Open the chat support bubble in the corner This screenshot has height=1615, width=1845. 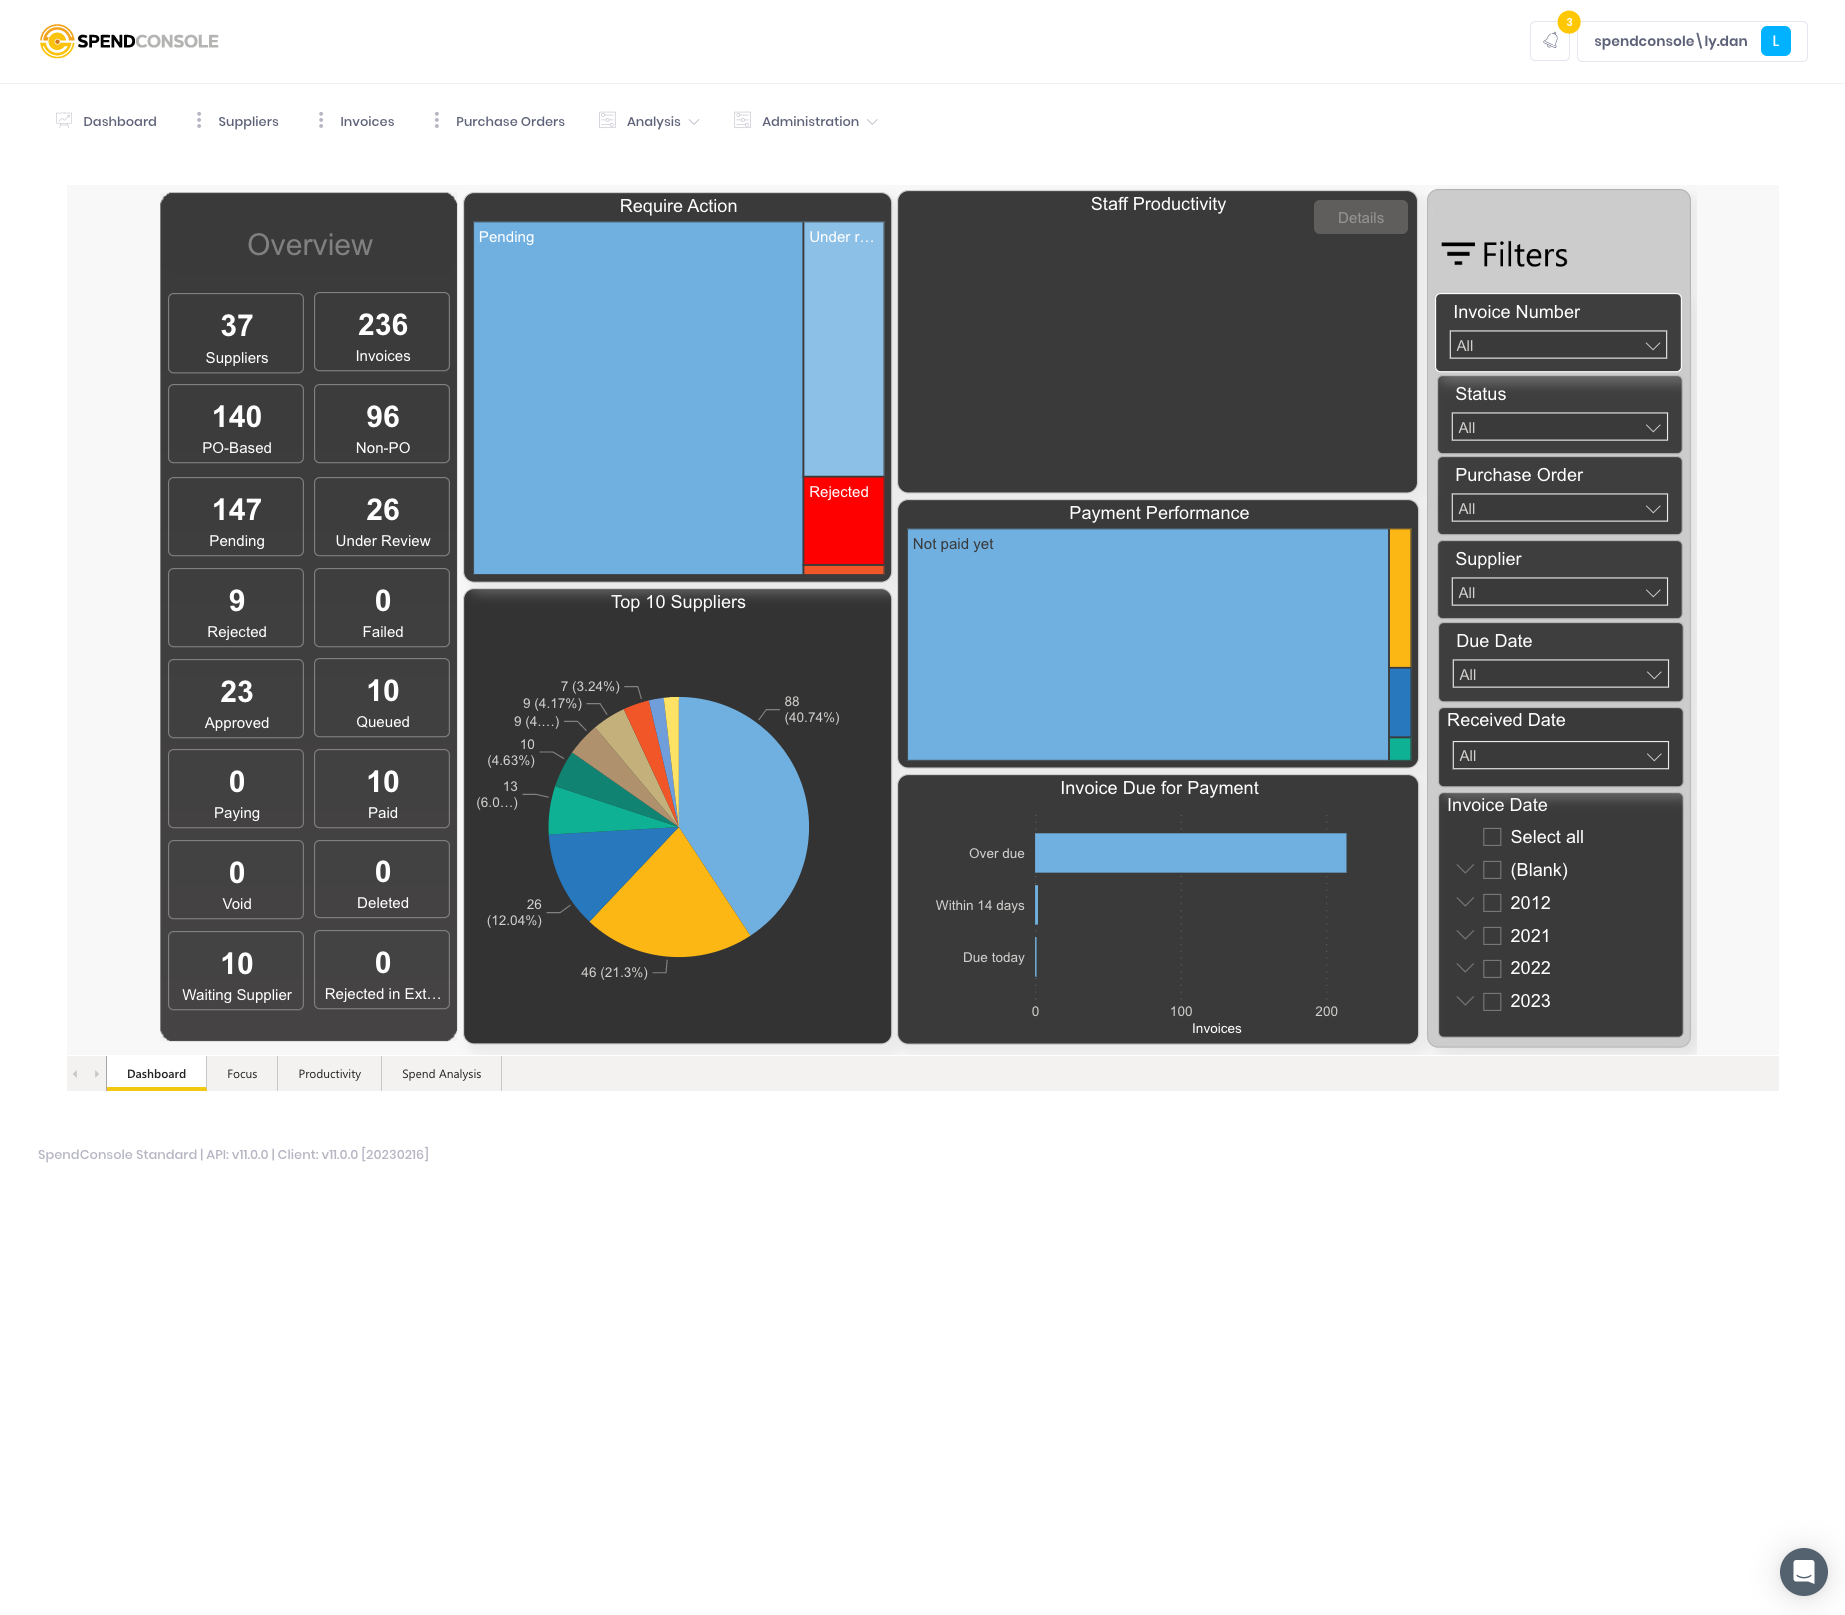1803,1572
